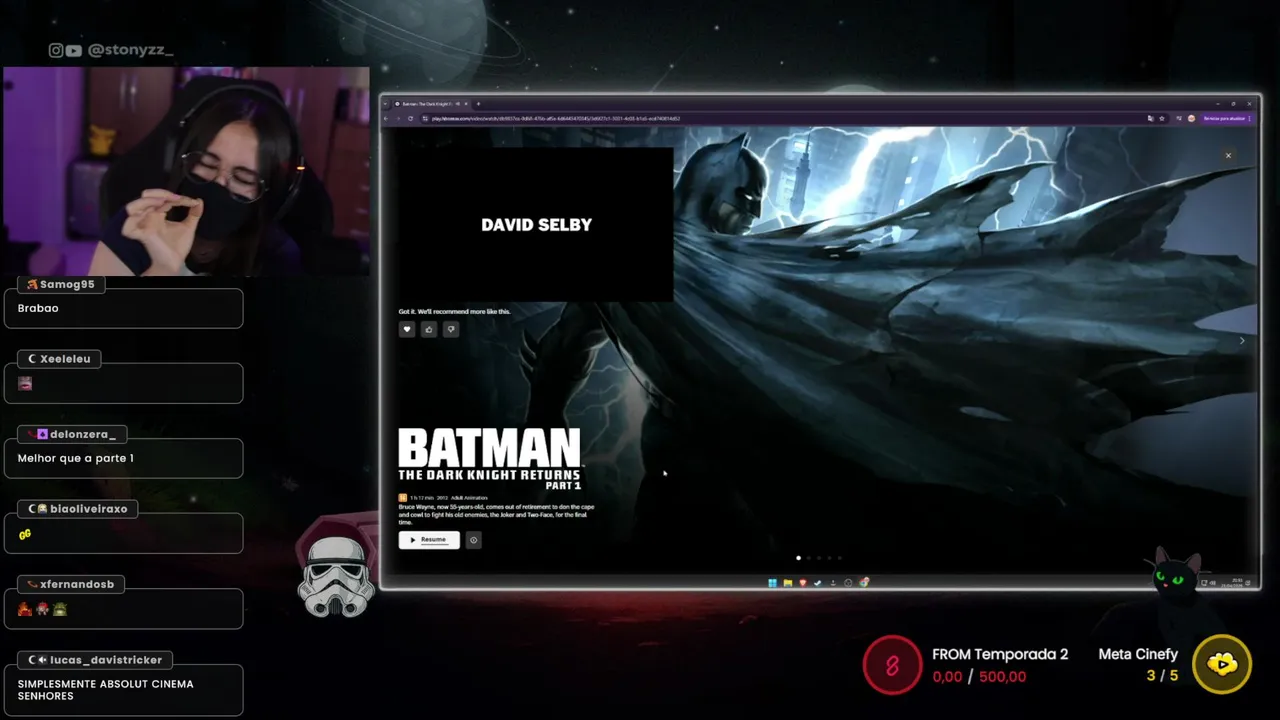Click the yellow Cinefy goal icon
Image resolution: width=1280 pixels, height=720 pixels.
pos(1222,664)
